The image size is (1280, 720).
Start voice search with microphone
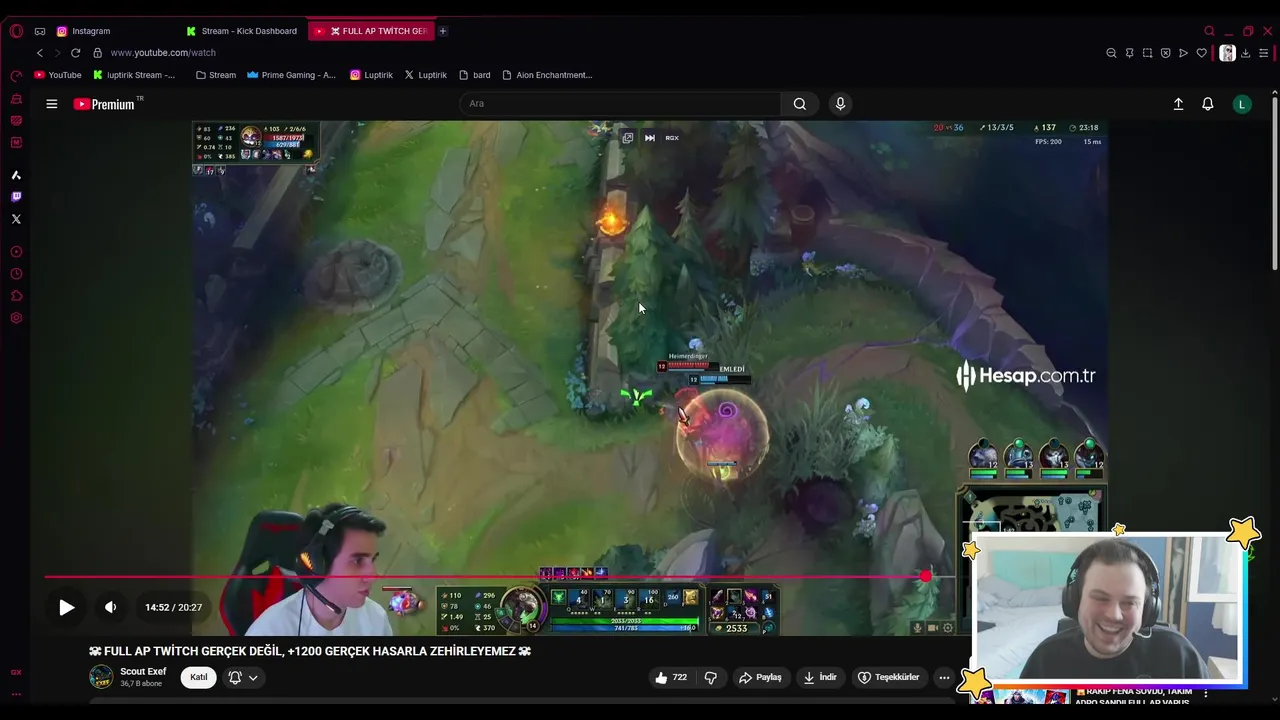click(840, 104)
